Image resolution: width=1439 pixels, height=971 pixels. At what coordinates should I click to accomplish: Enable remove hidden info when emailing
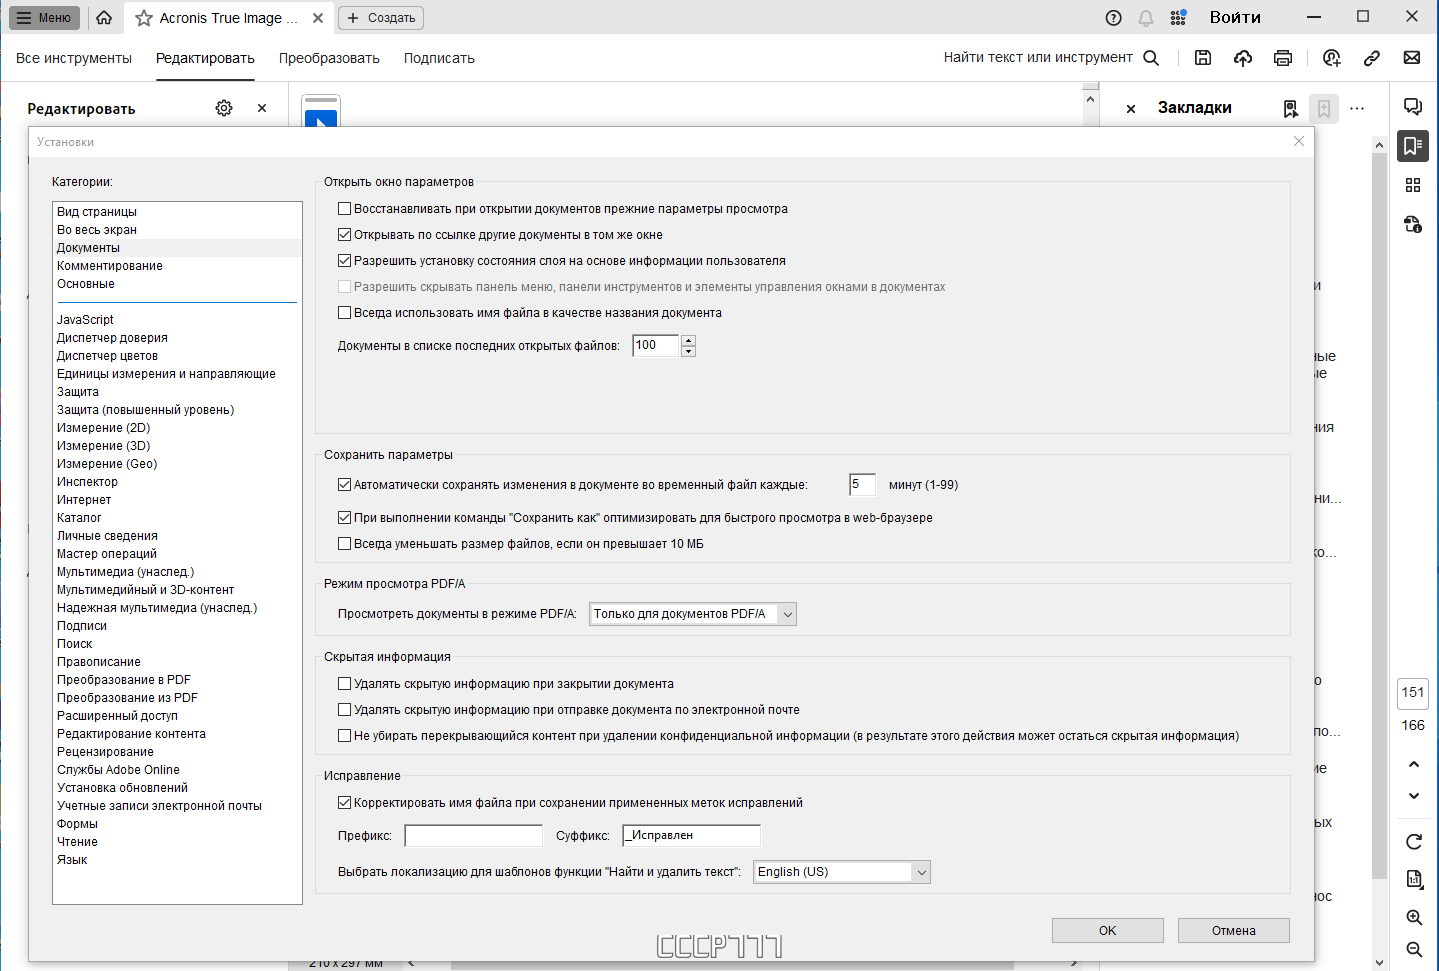point(344,710)
